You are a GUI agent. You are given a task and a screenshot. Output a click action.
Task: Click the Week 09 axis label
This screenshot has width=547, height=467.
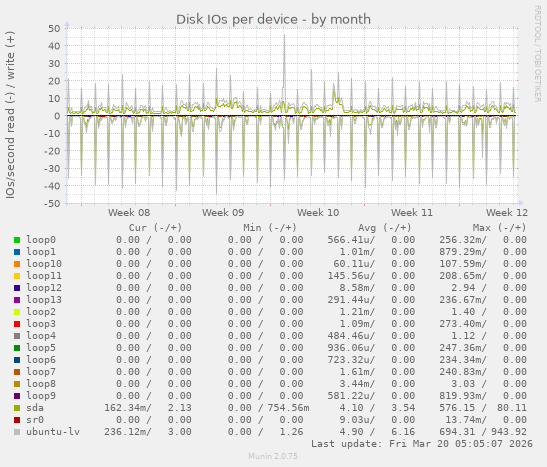click(223, 212)
